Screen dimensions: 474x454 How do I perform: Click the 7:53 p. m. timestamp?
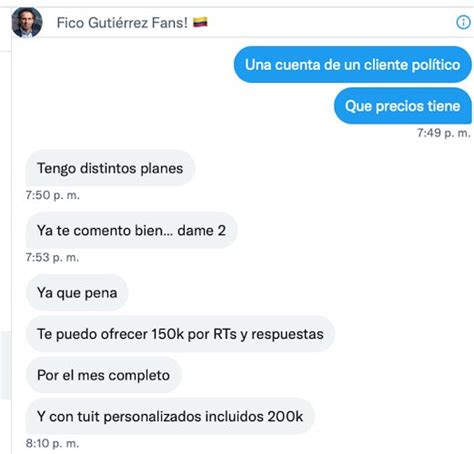tap(53, 257)
